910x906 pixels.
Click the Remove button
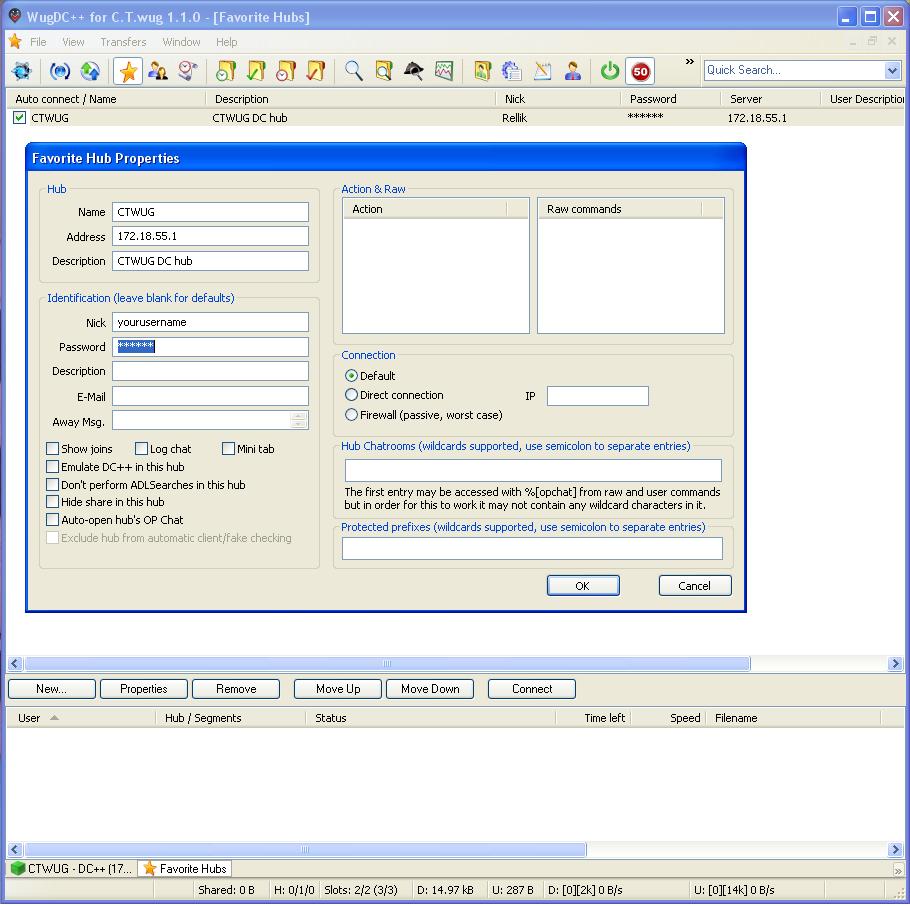[x=236, y=689]
